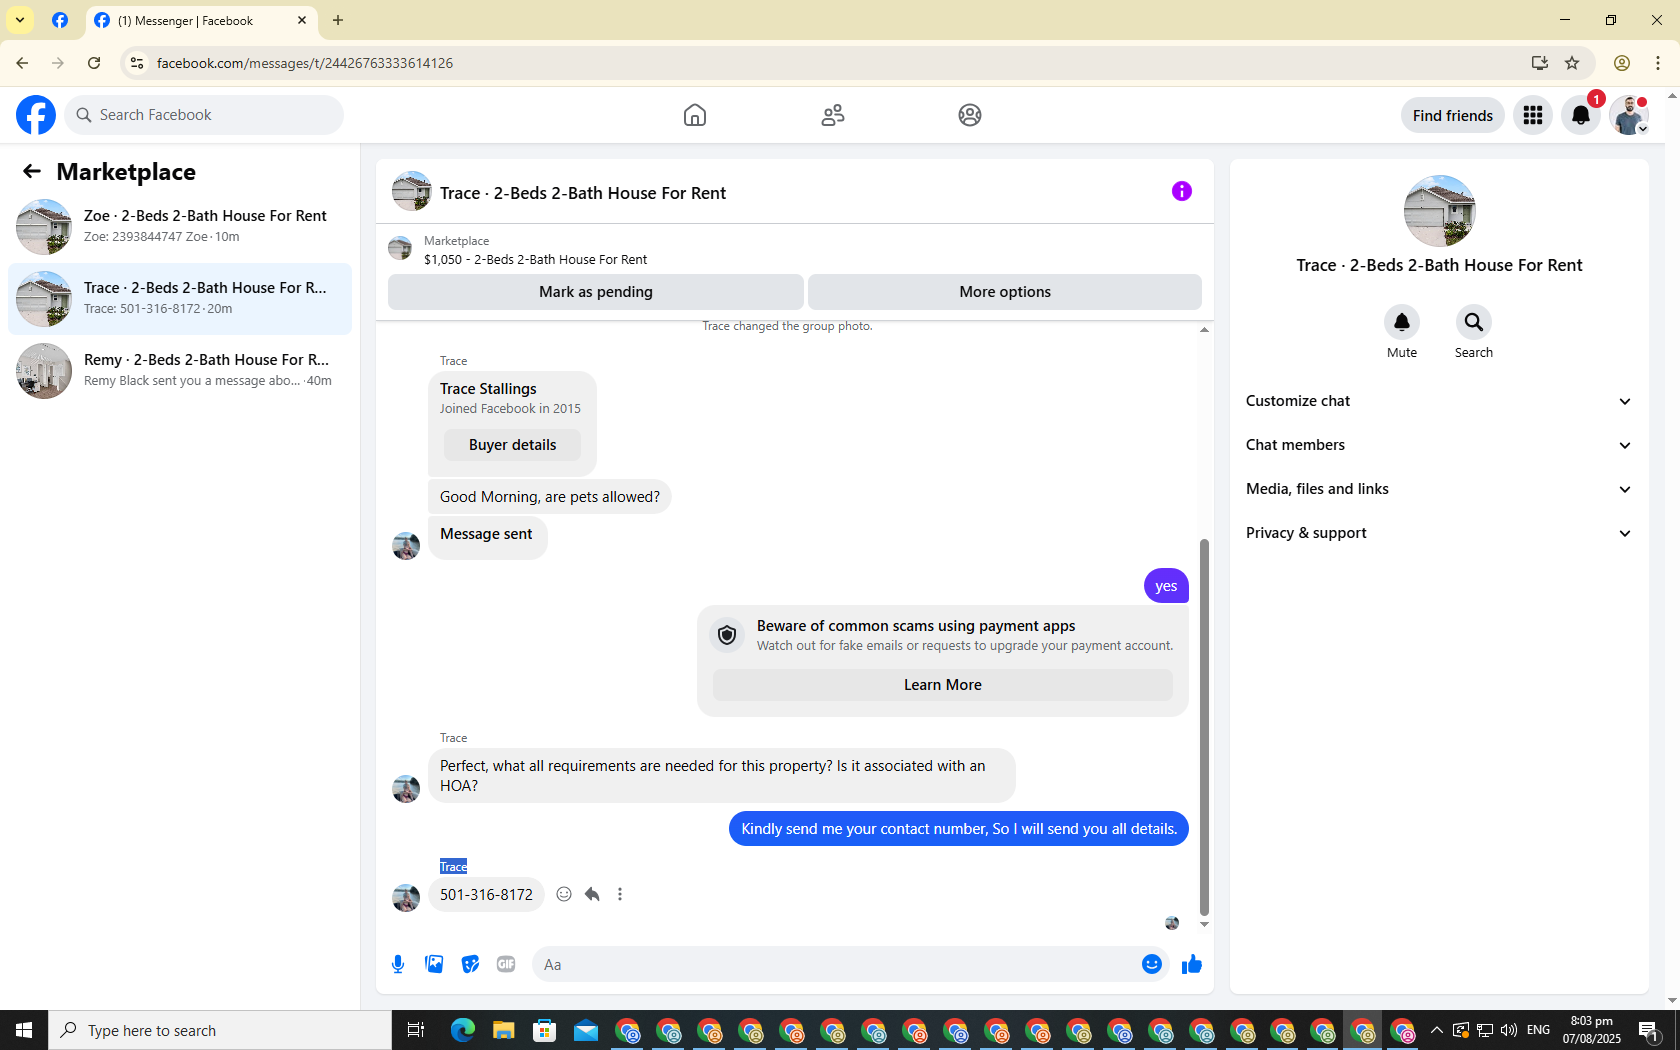Open the Friends icon in top navigation
The image size is (1680, 1050).
tap(833, 115)
